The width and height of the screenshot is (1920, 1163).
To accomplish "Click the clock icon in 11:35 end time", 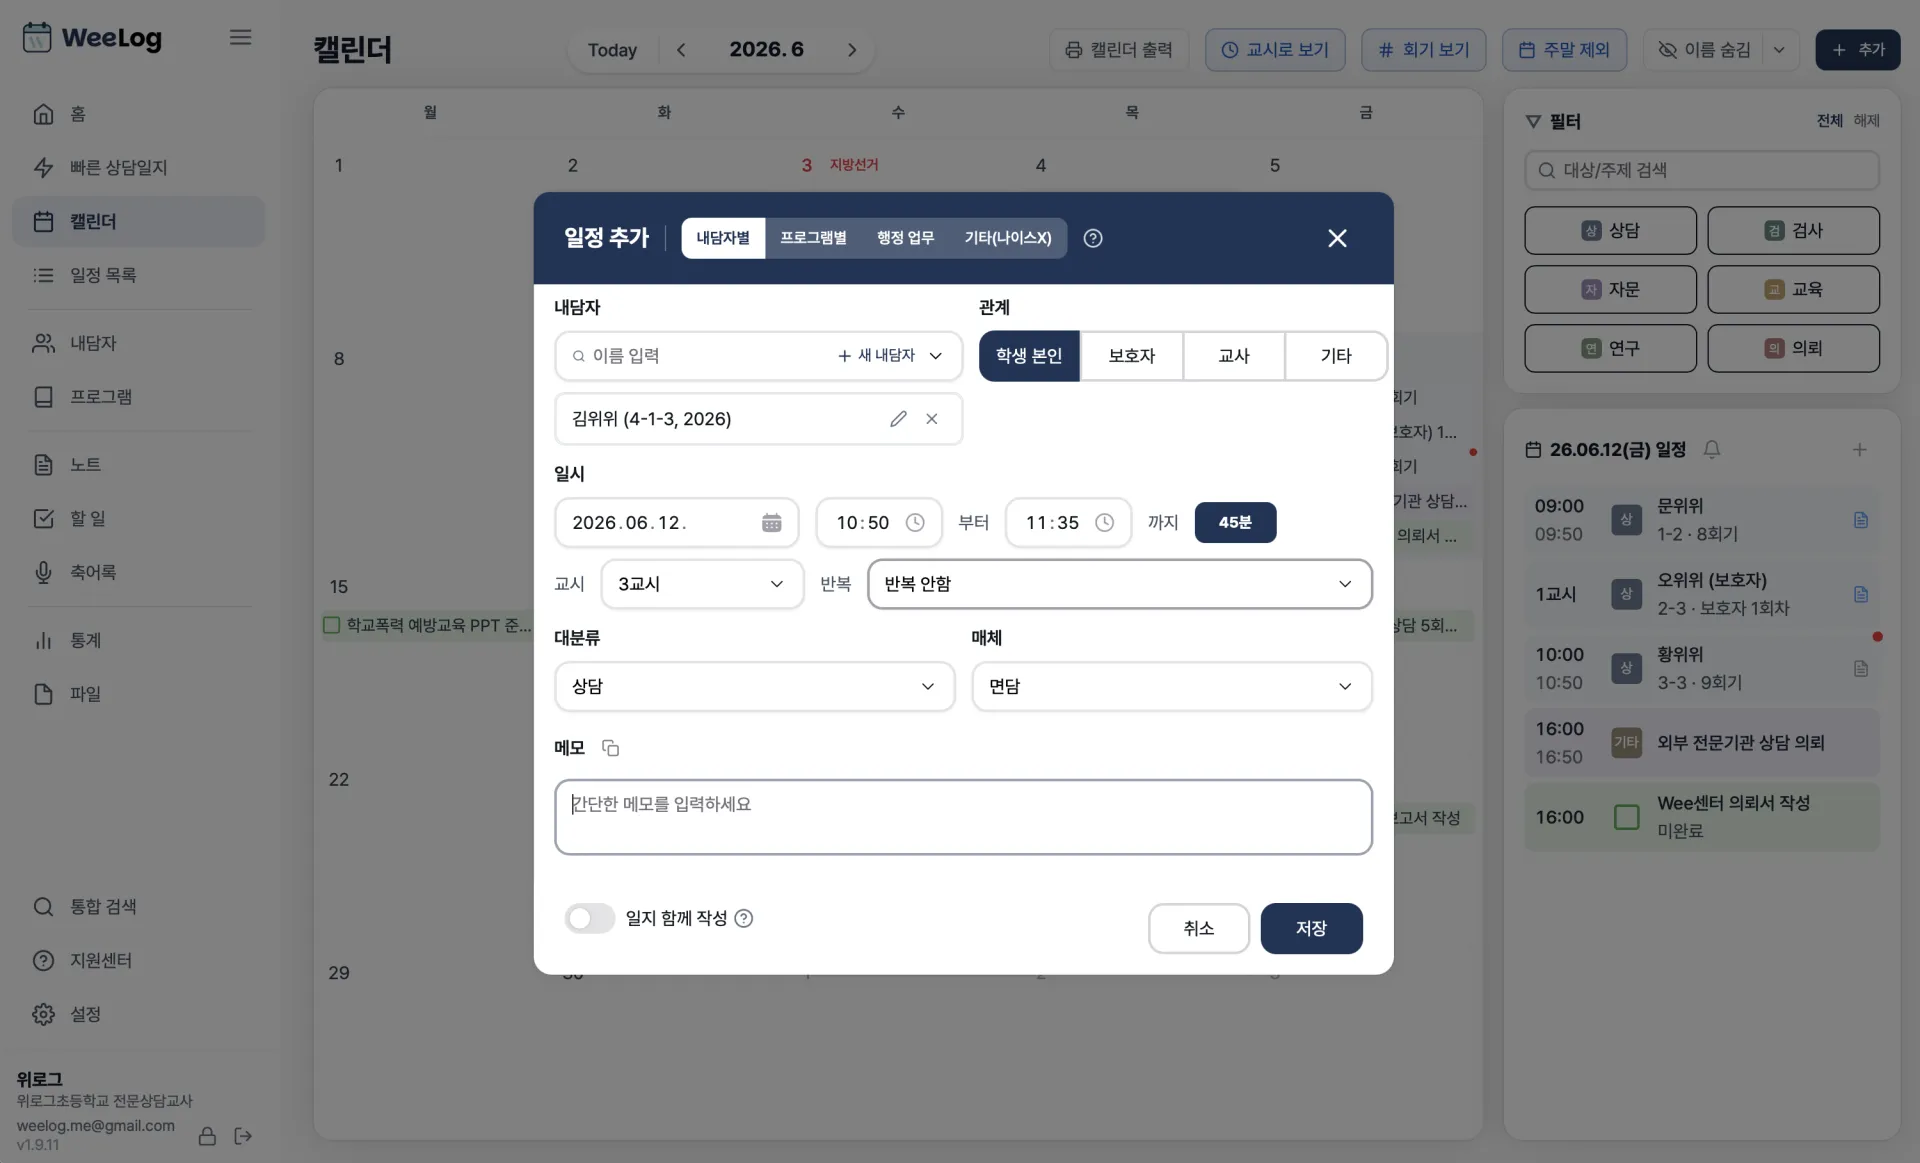I will pos(1104,523).
